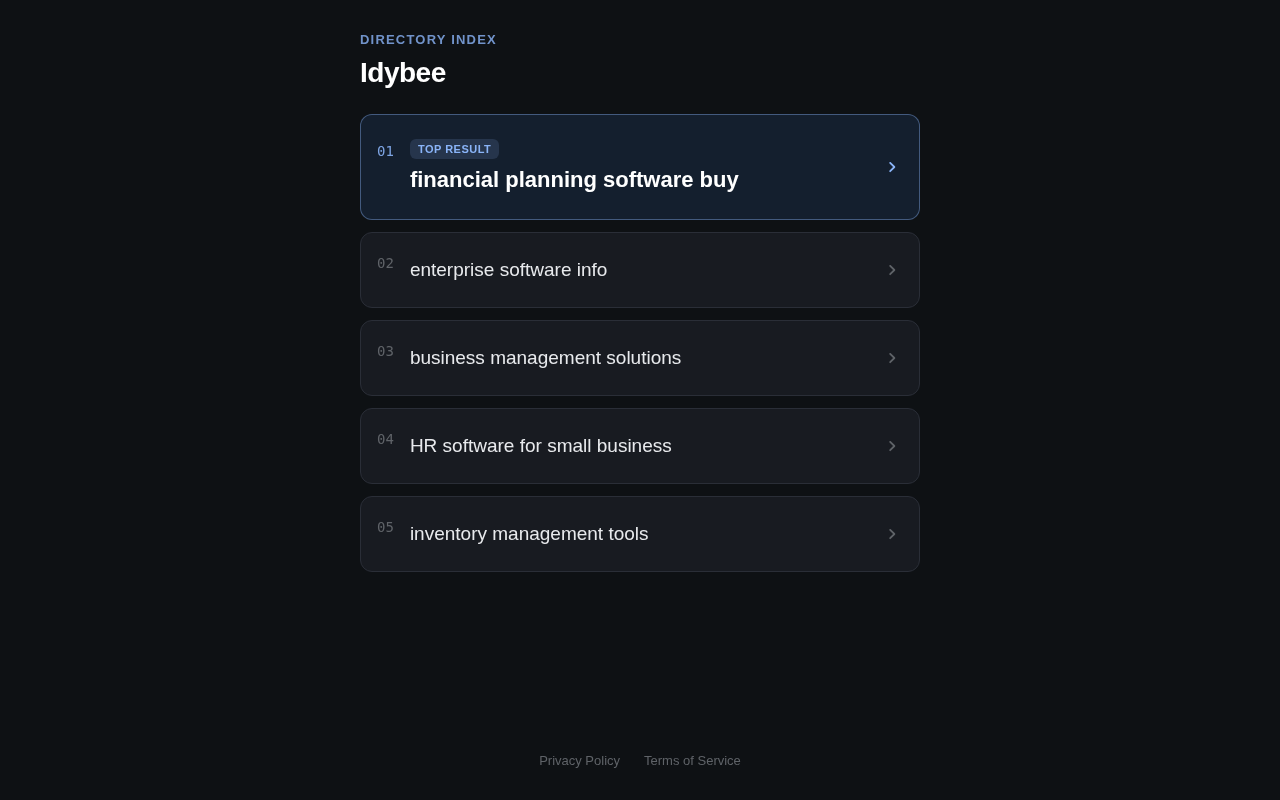This screenshot has width=1280, height=800.
Task: Click chevron beside enterprise software info
Action: pyautogui.click(x=892, y=270)
